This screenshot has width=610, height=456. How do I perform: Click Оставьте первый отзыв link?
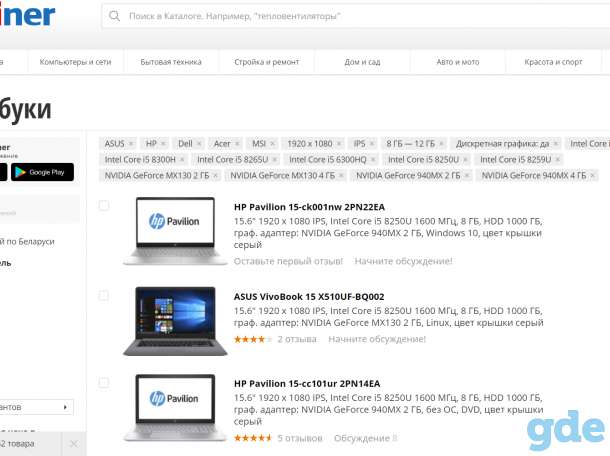(x=288, y=261)
